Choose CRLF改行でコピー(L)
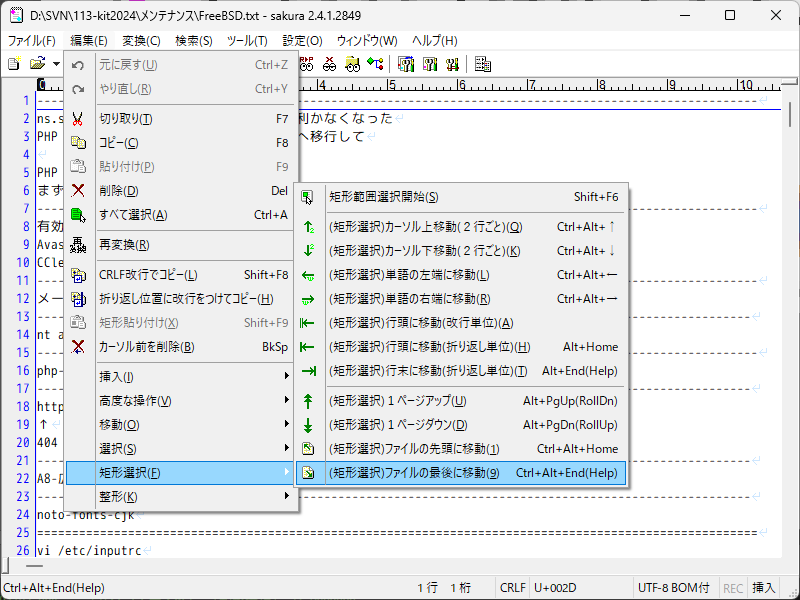 (182, 275)
